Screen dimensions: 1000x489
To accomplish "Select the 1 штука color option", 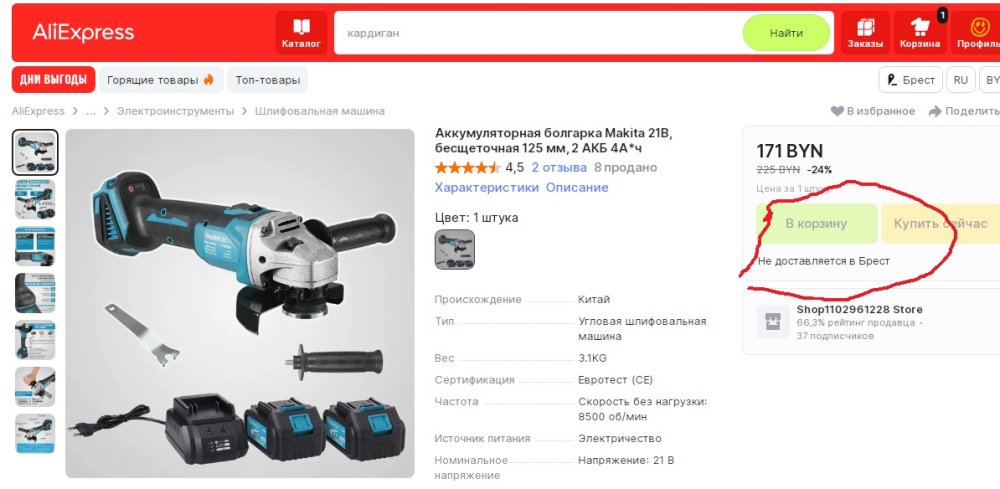I will pos(455,249).
